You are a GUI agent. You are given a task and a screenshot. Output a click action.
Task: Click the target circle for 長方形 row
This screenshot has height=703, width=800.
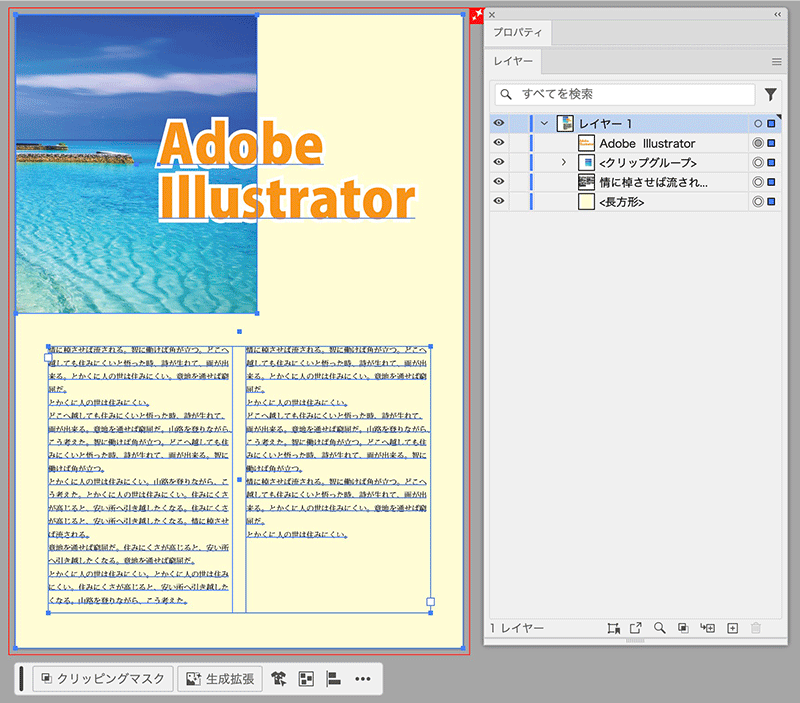pyautogui.click(x=758, y=202)
